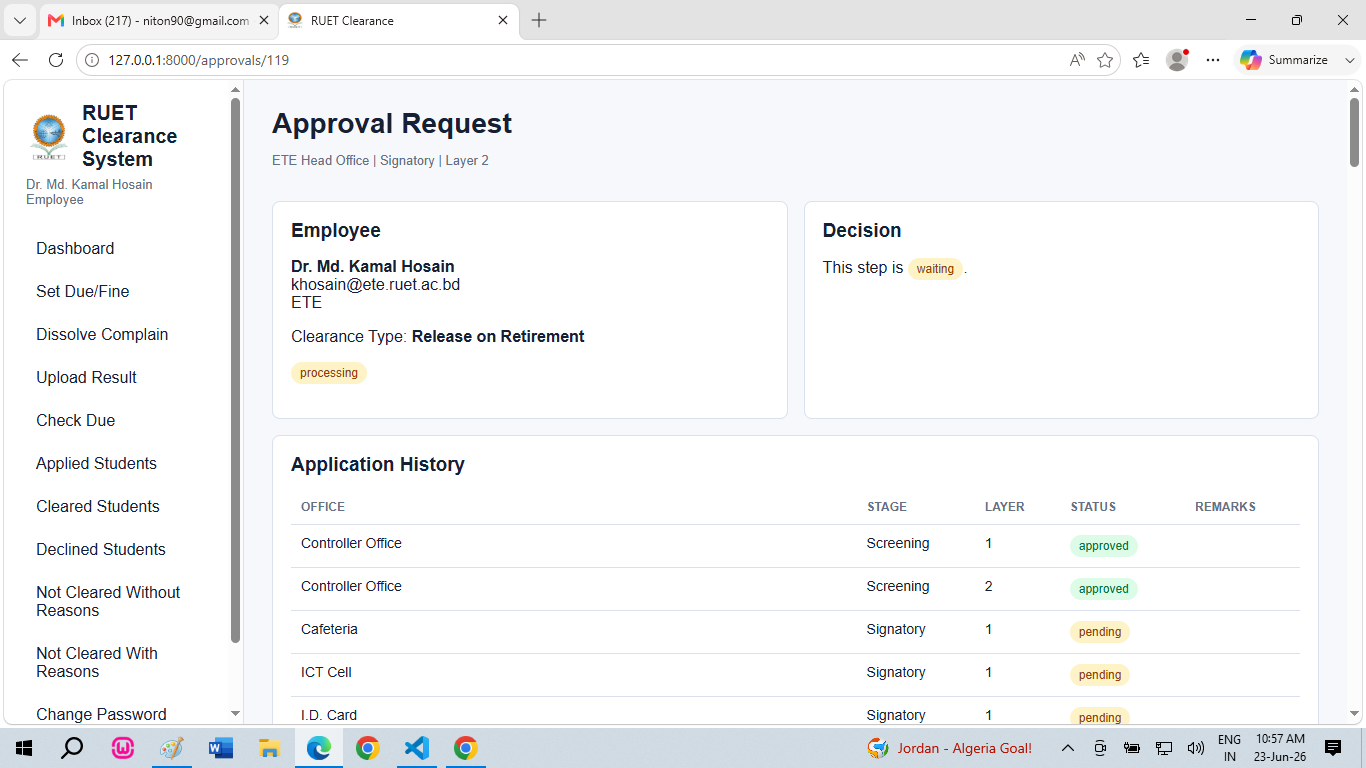1366x768 pixels.
Task: Switch input language via ENG IN
Action: tap(1229, 748)
